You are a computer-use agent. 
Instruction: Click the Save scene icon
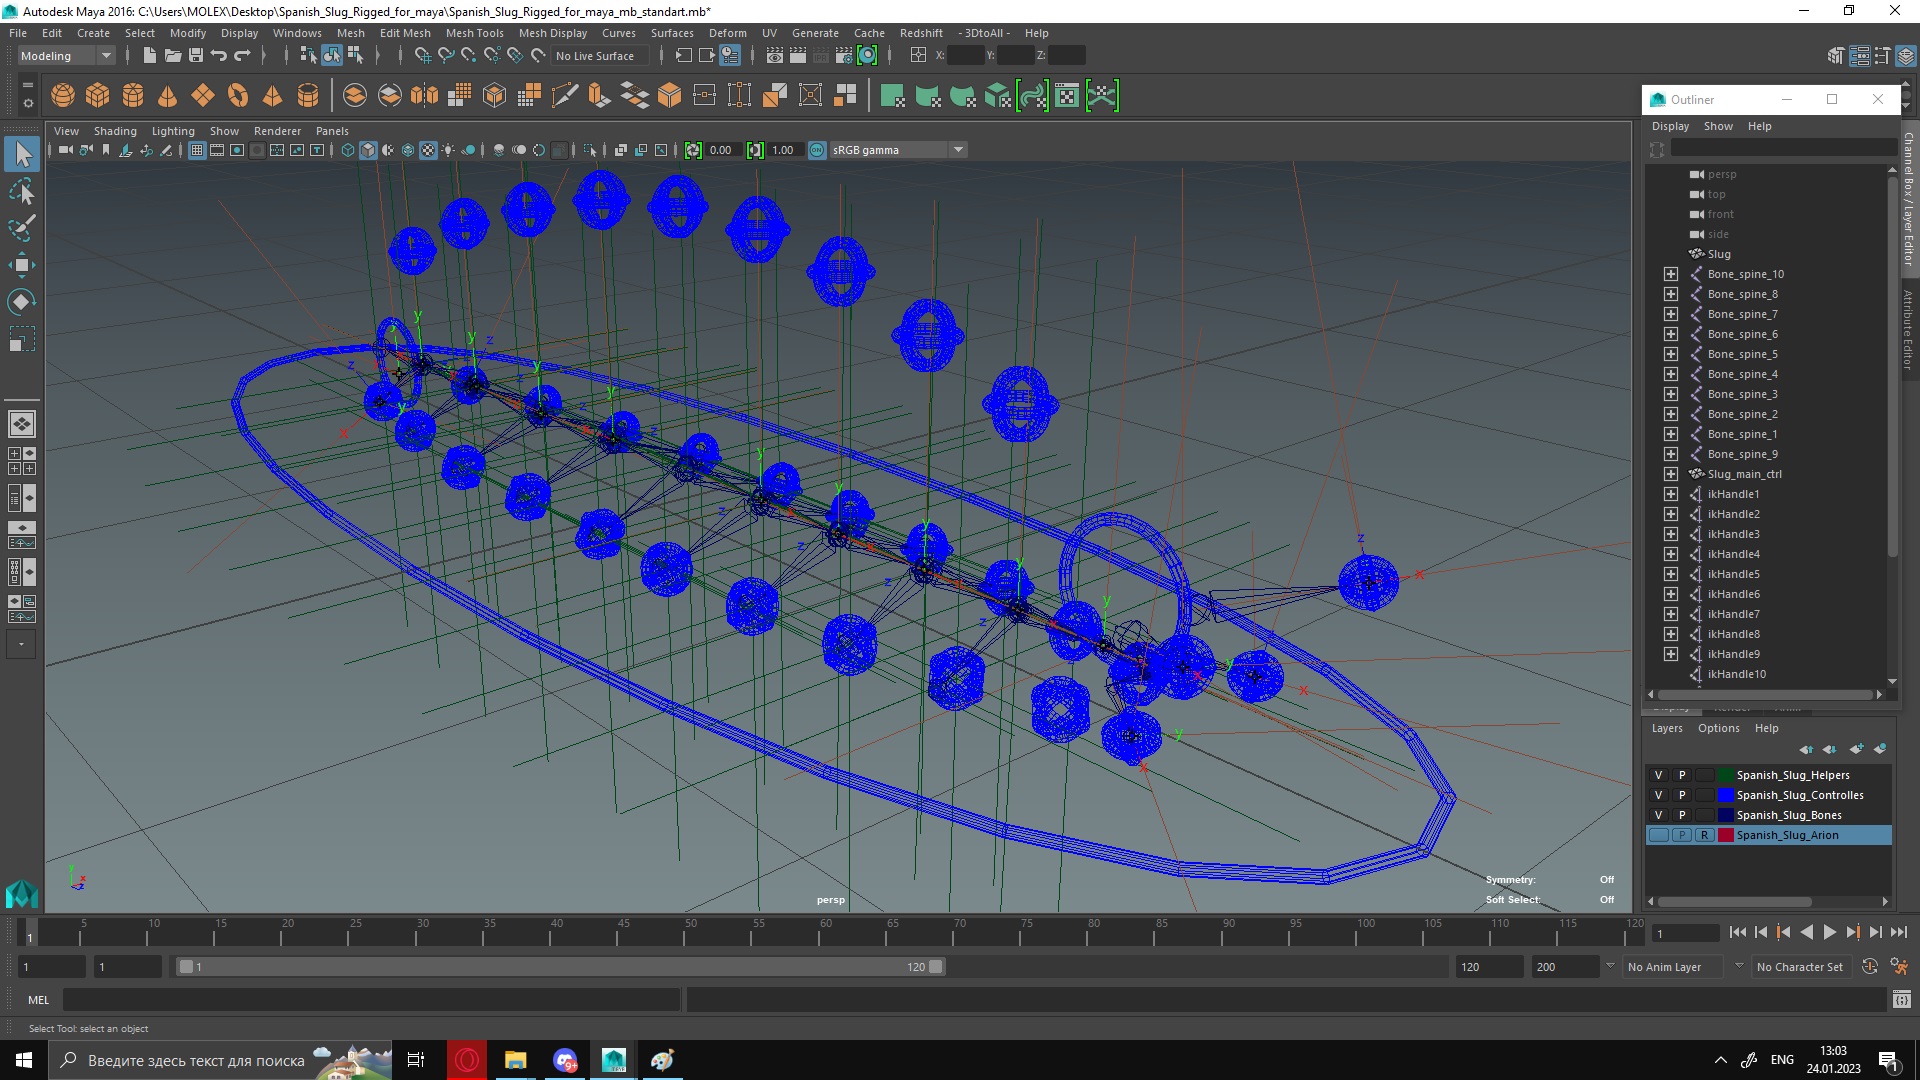[196, 56]
